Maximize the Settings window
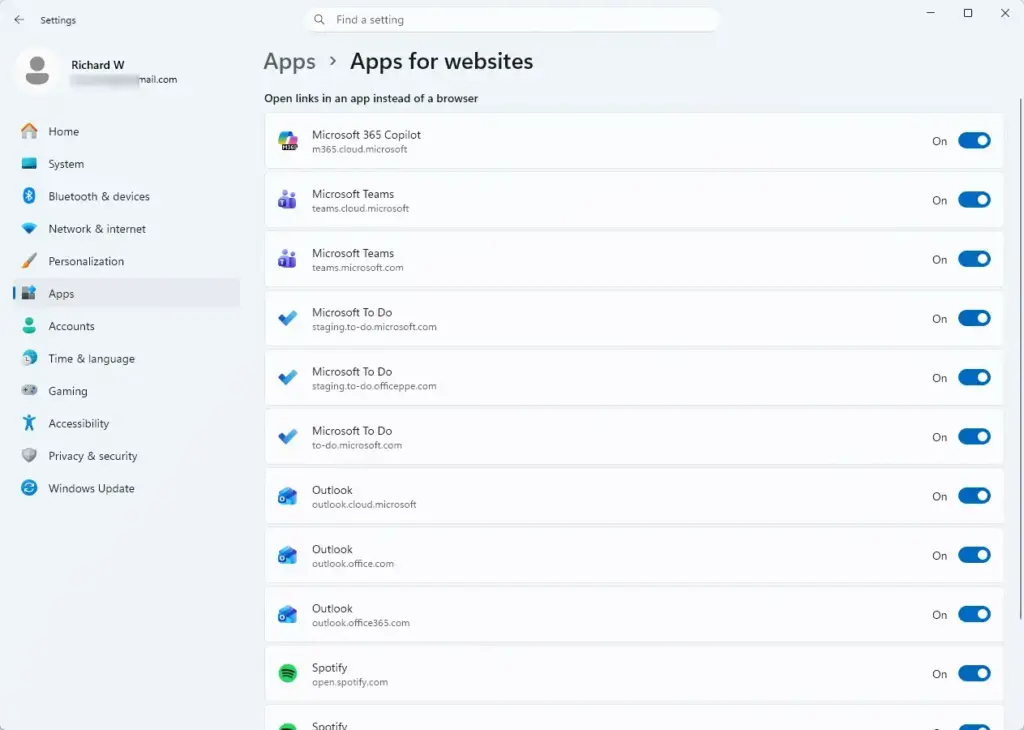 coord(968,13)
